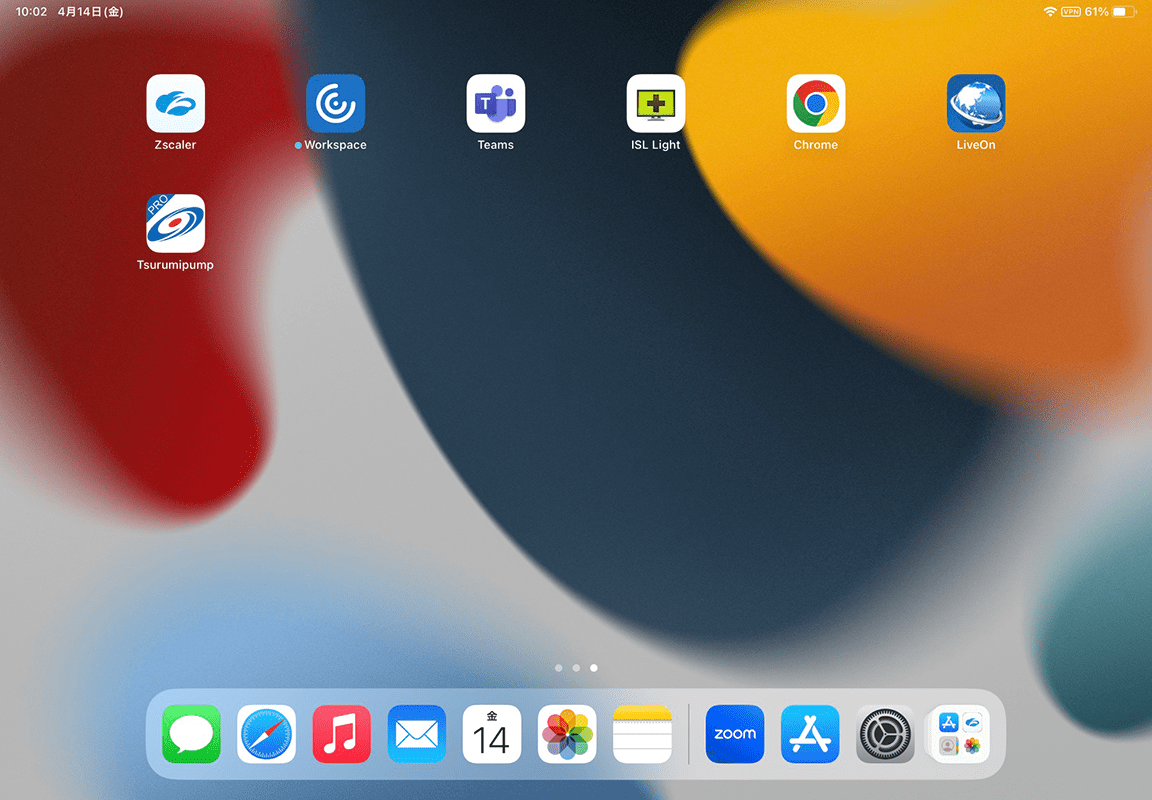This screenshot has width=1152, height=800.
Task: Open the Photos app in dock
Action: point(566,734)
